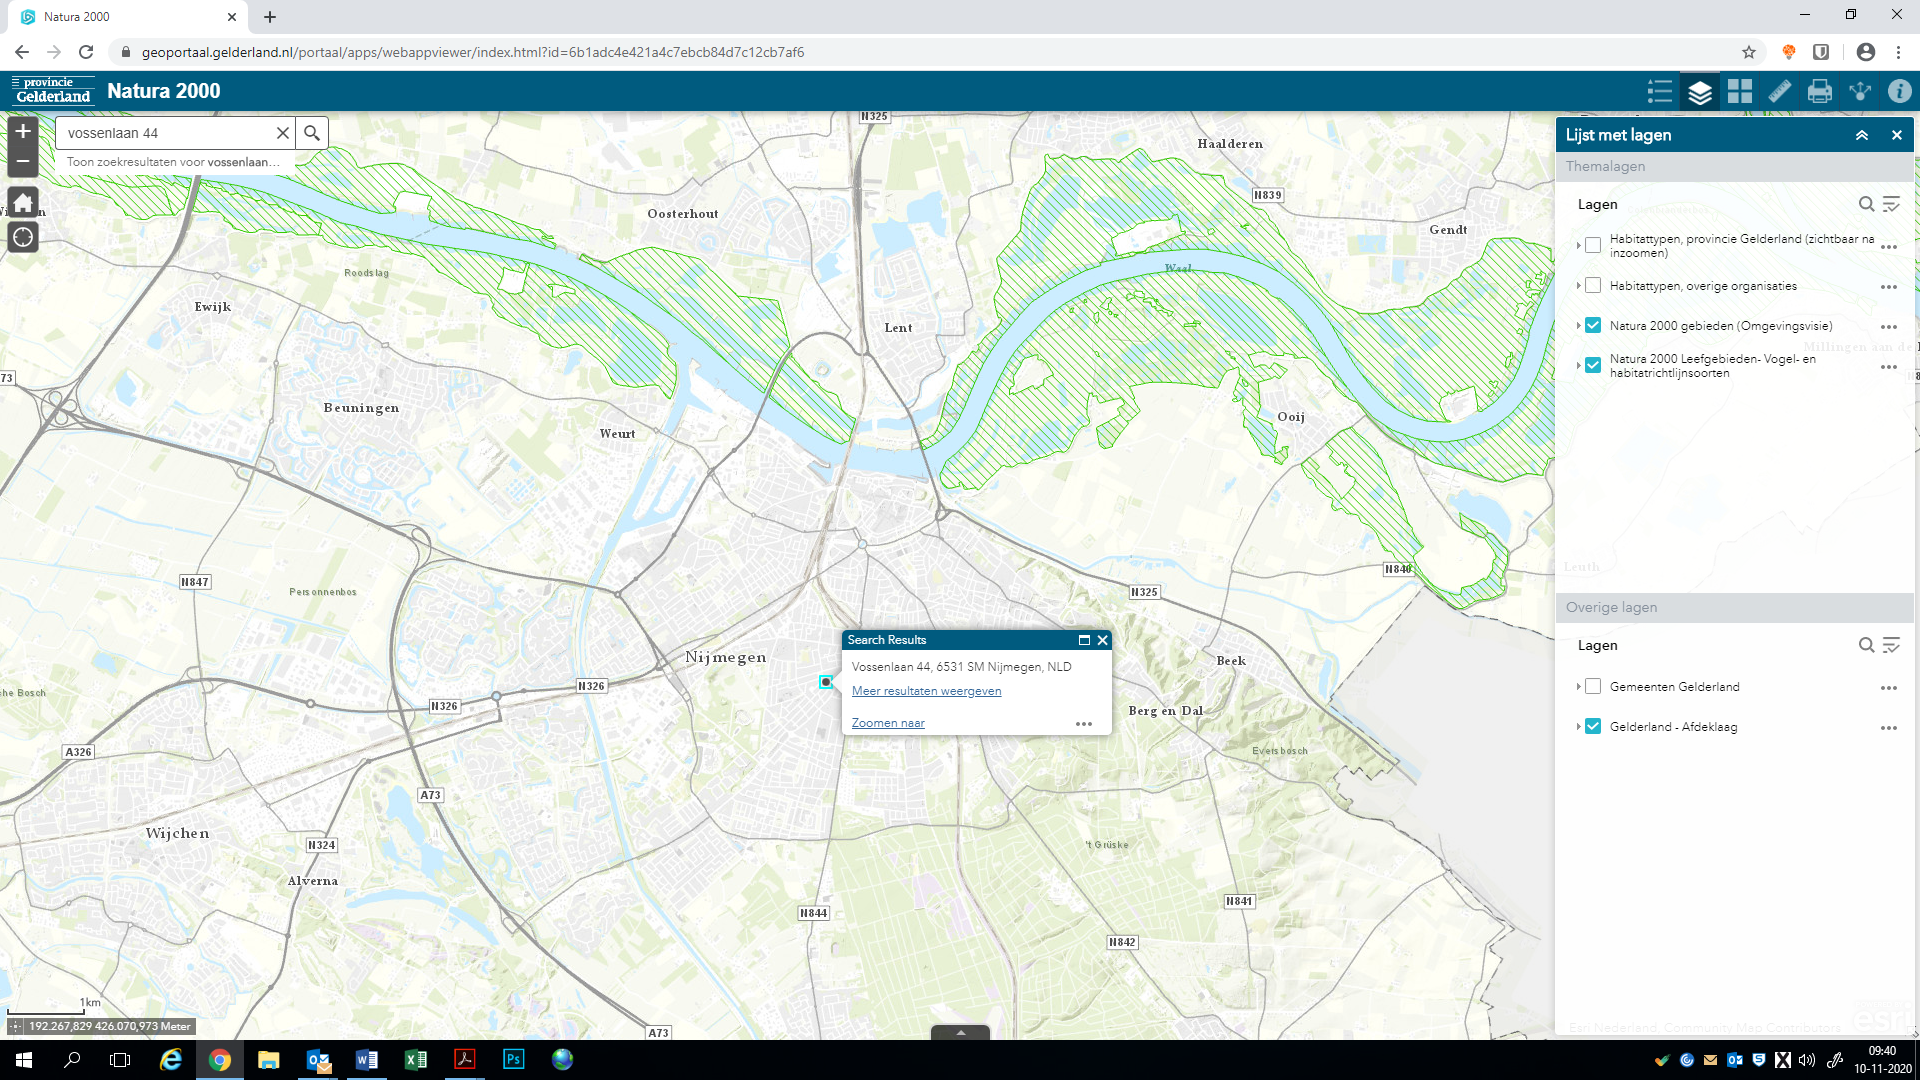The height and width of the screenshot is (1080, 1920).
Task: Open attribute table arrow at map bottom
Action: [960, 1032]
